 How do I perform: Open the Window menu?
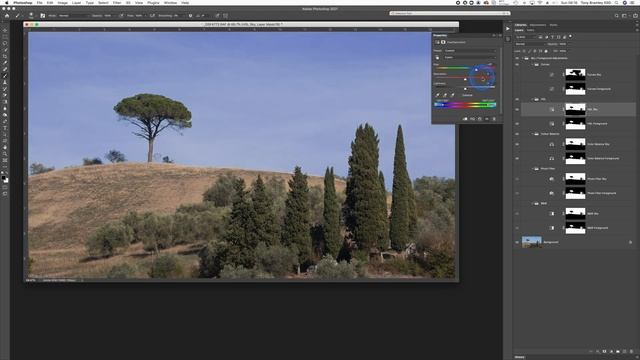170,2
